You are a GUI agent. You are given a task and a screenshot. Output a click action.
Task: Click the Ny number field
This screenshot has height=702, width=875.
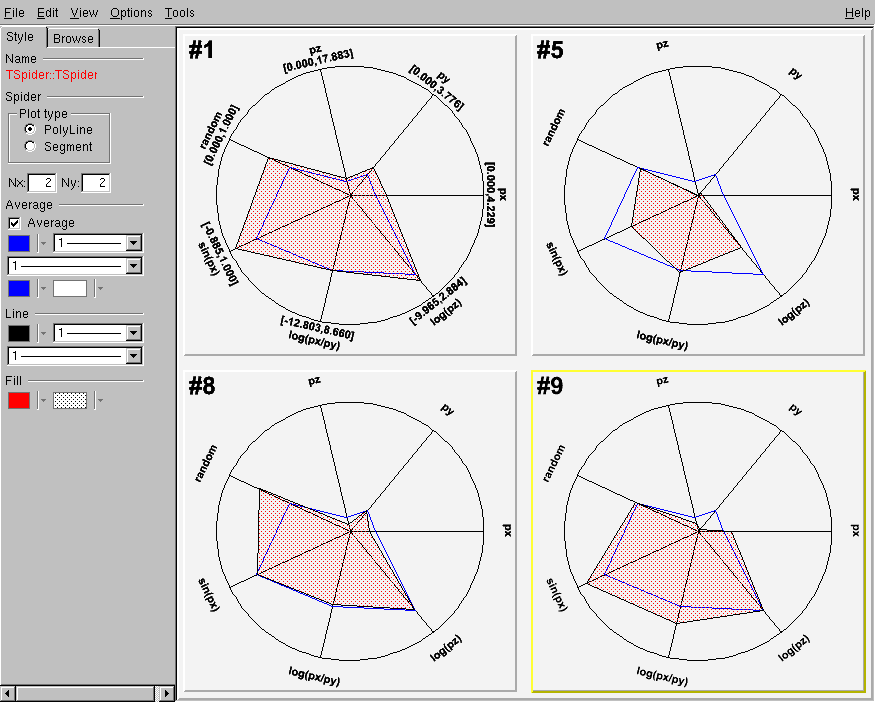pos(96,182)
